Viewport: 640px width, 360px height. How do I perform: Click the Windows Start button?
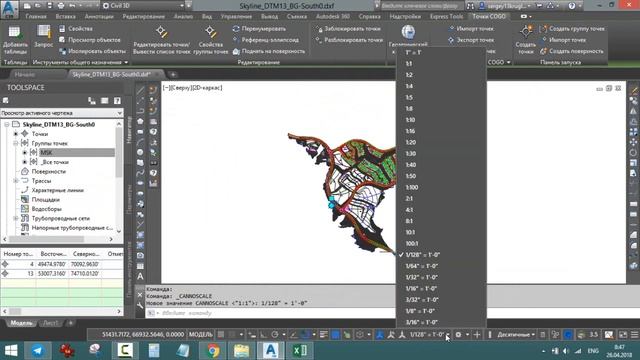[x=11, y=351]
